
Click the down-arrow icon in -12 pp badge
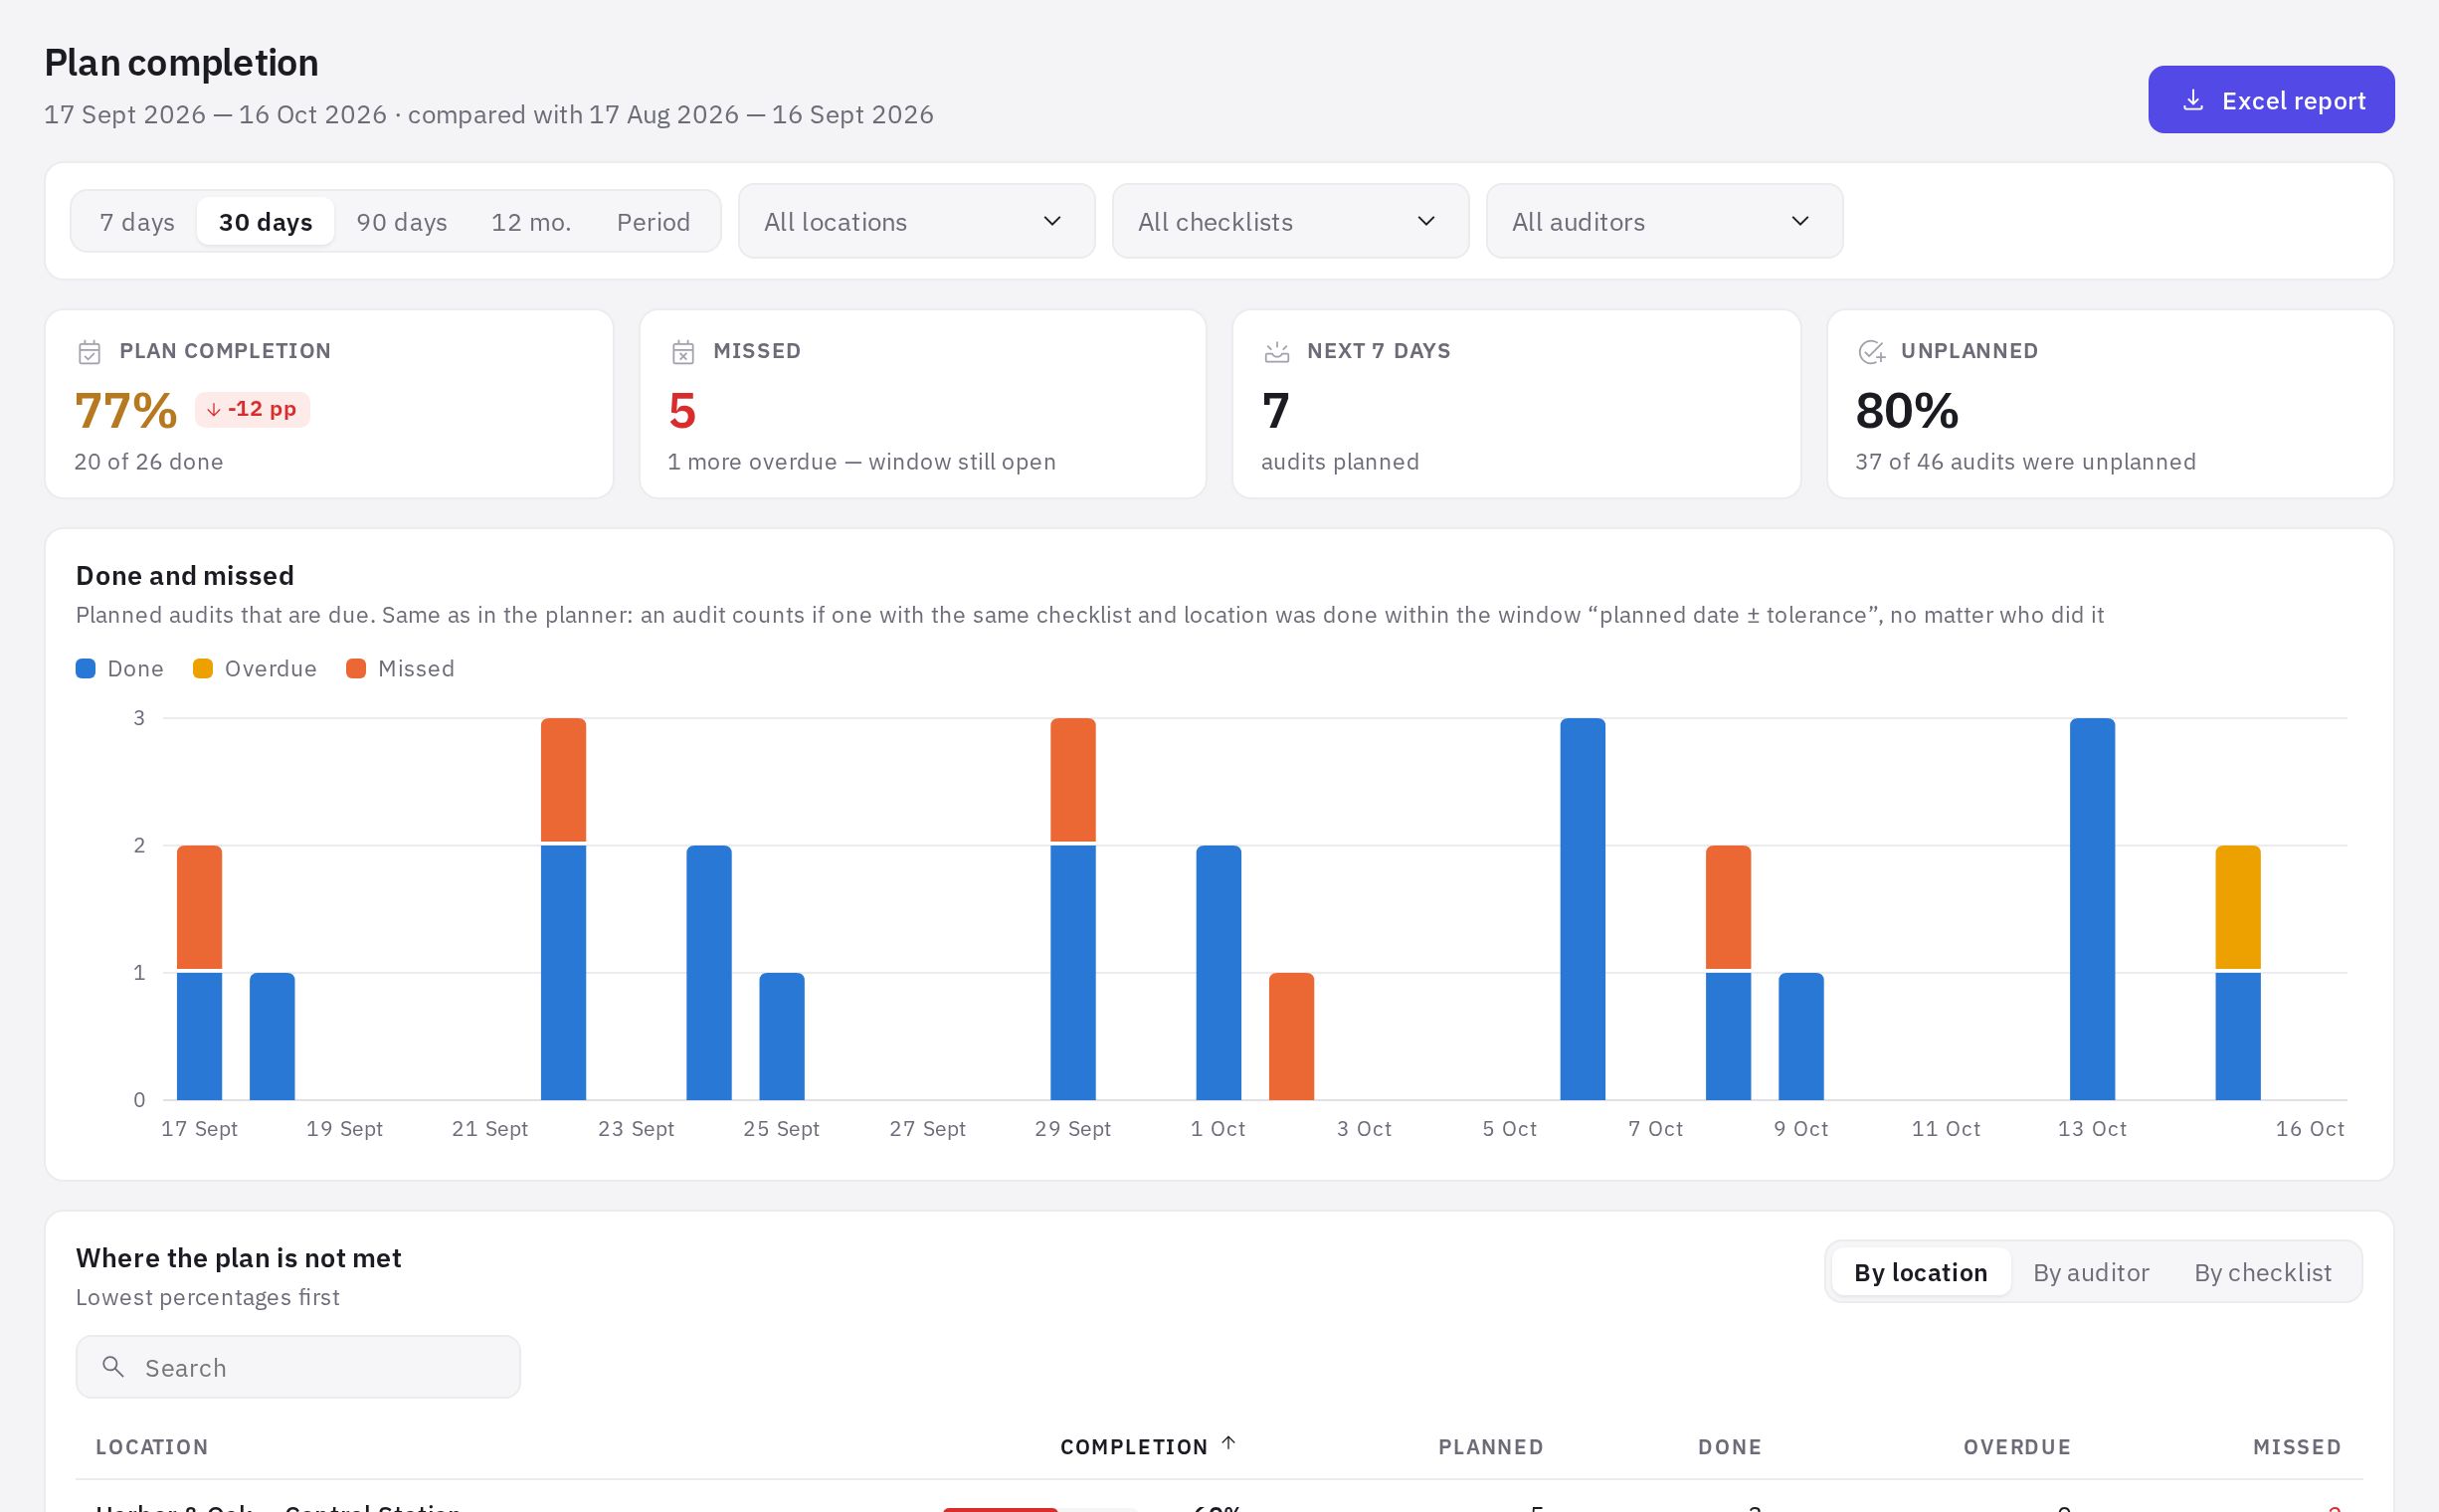click(x=213, y=409)
